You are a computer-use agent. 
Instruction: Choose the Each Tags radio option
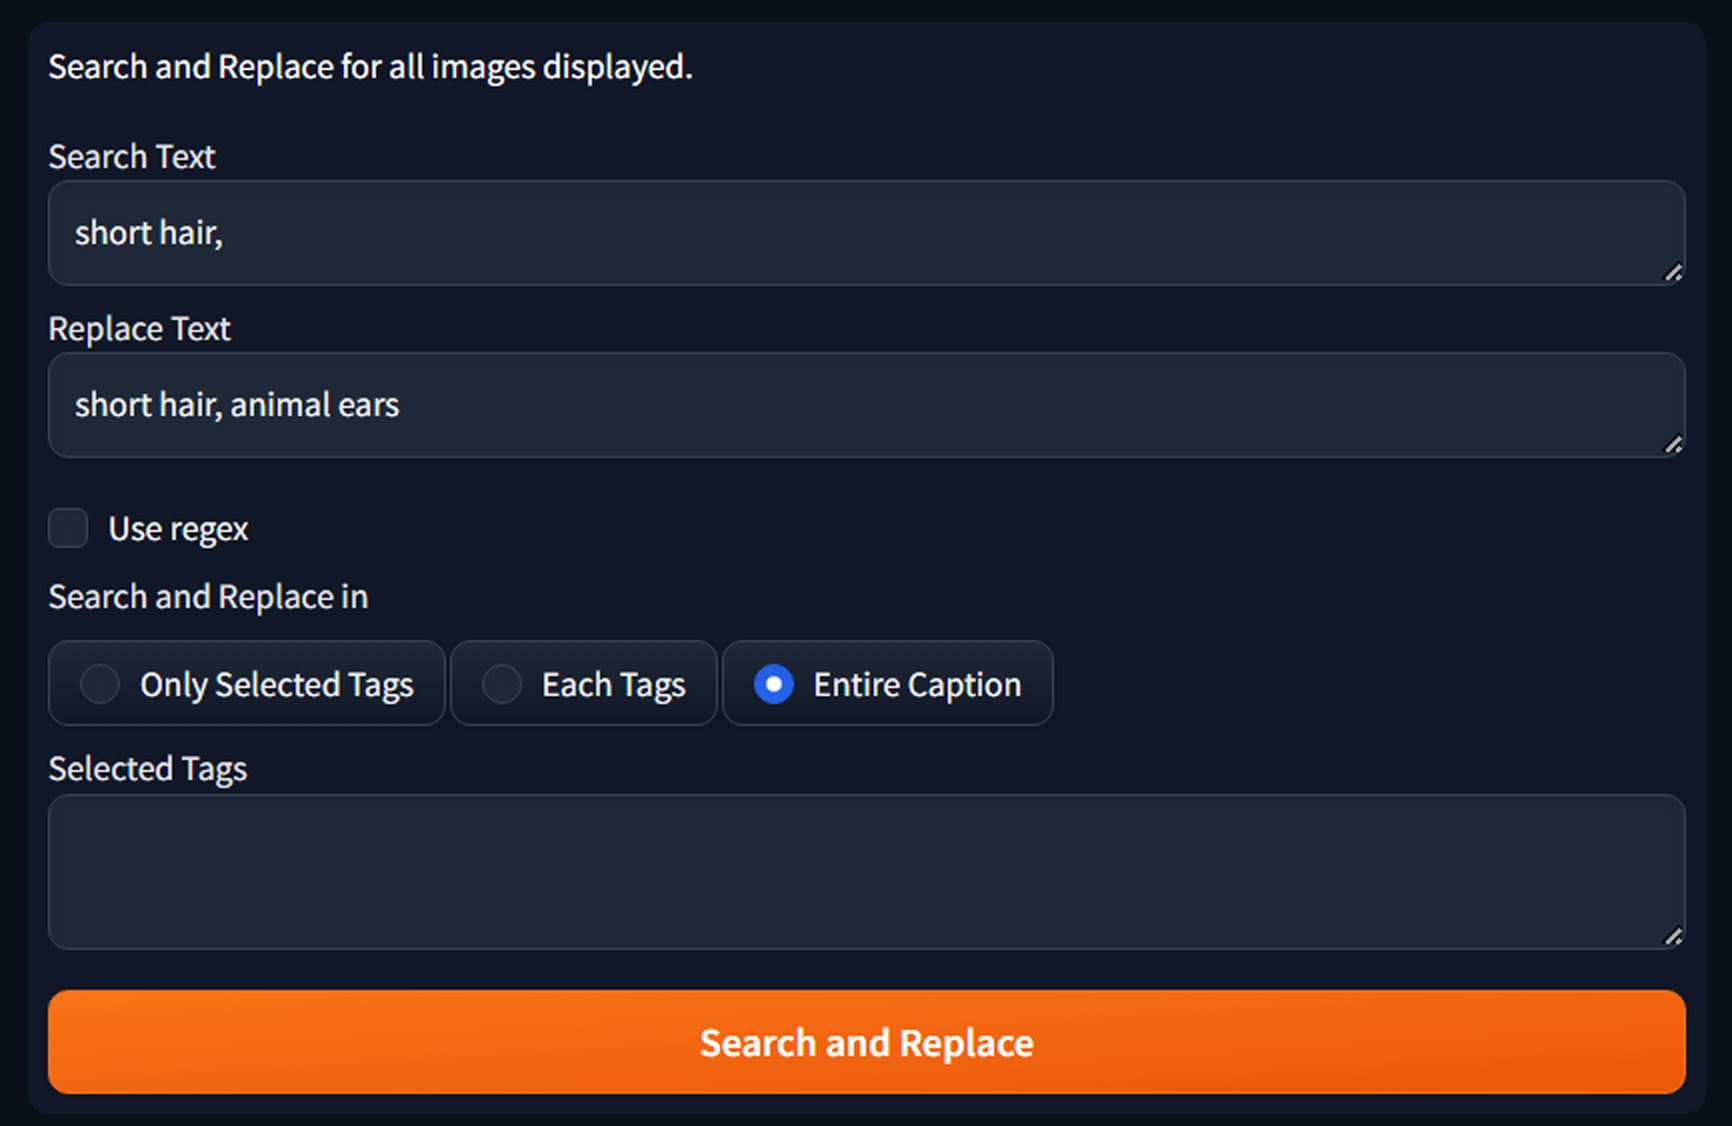tap(501, 684)
